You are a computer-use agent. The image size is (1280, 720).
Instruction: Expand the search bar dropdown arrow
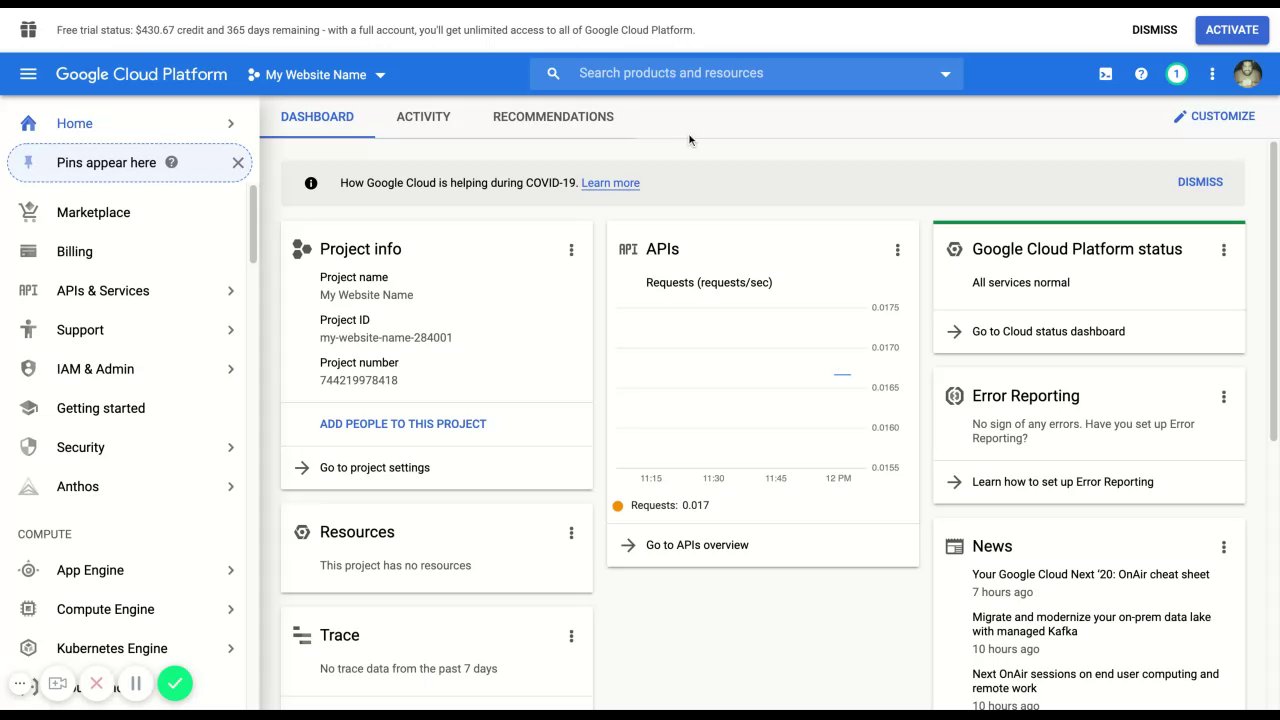[945, 74]
